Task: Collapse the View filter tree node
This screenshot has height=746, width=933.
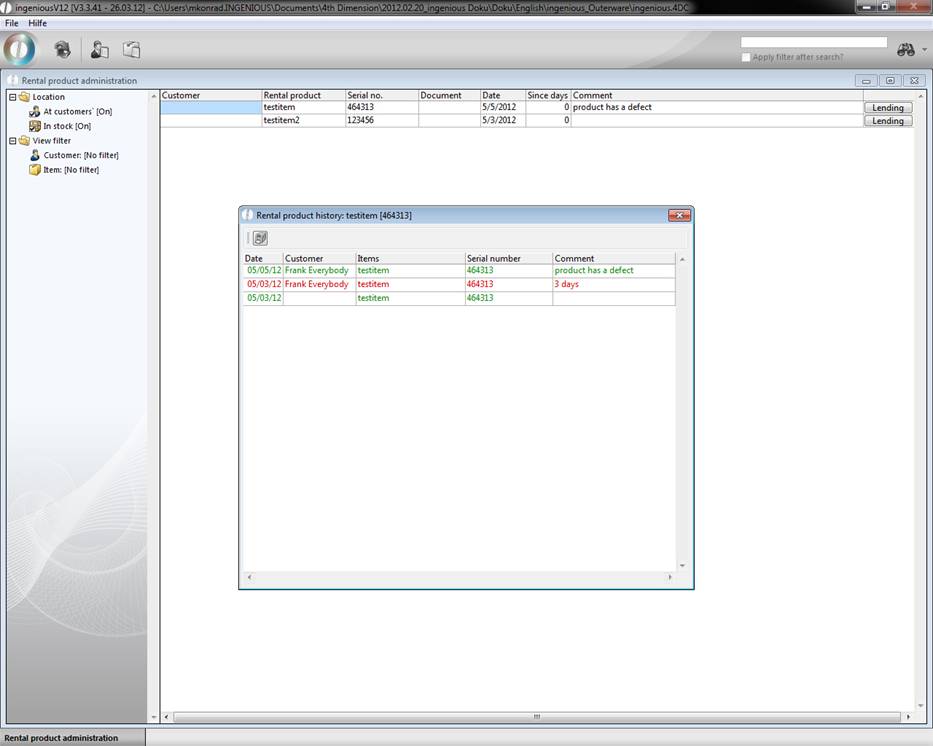Action: click(13, 141)
